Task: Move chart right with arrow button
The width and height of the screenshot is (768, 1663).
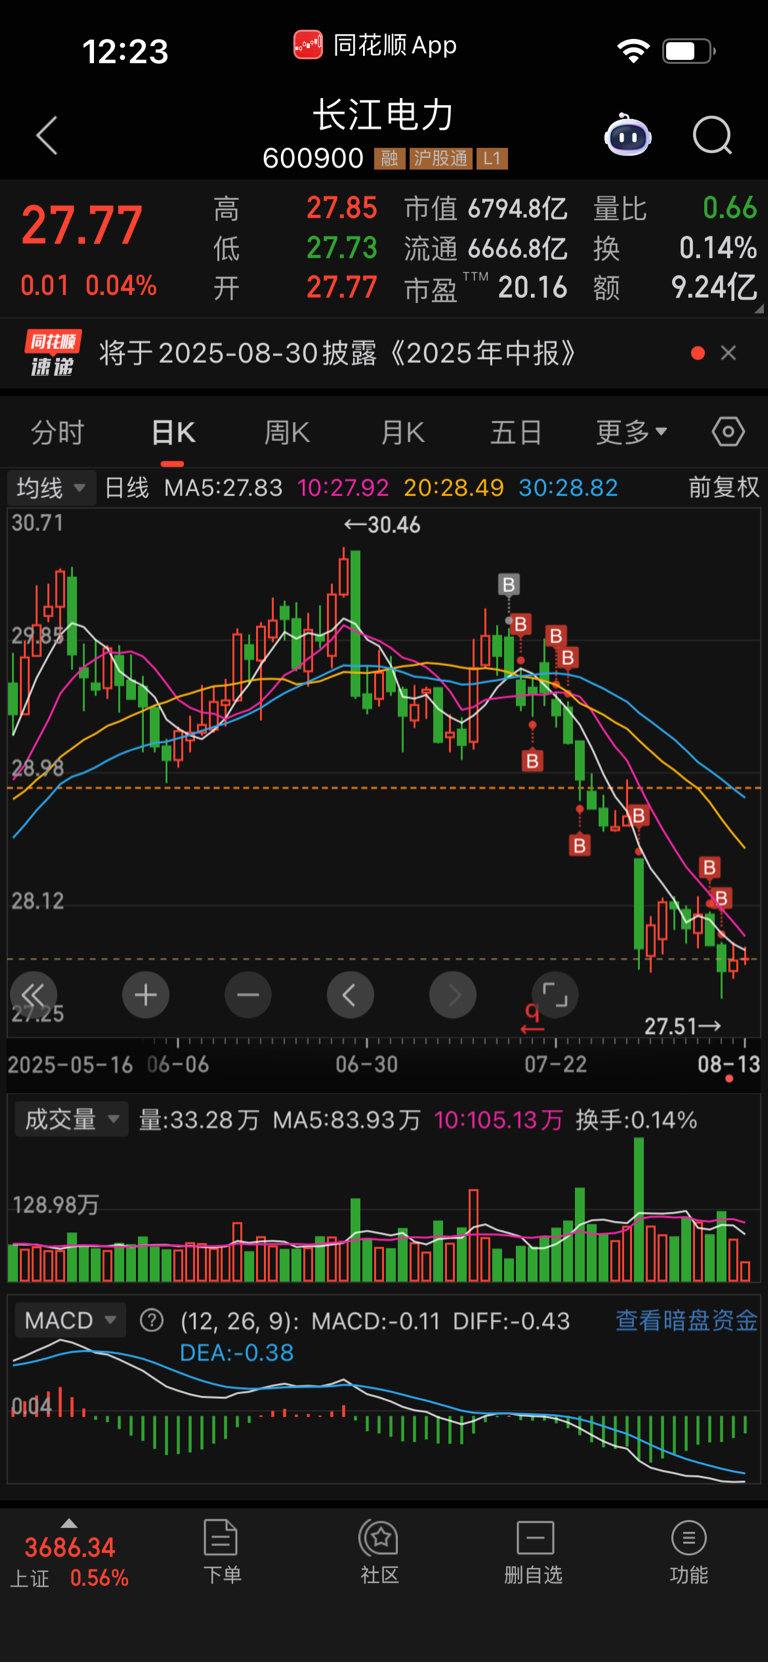Action: 453,995
